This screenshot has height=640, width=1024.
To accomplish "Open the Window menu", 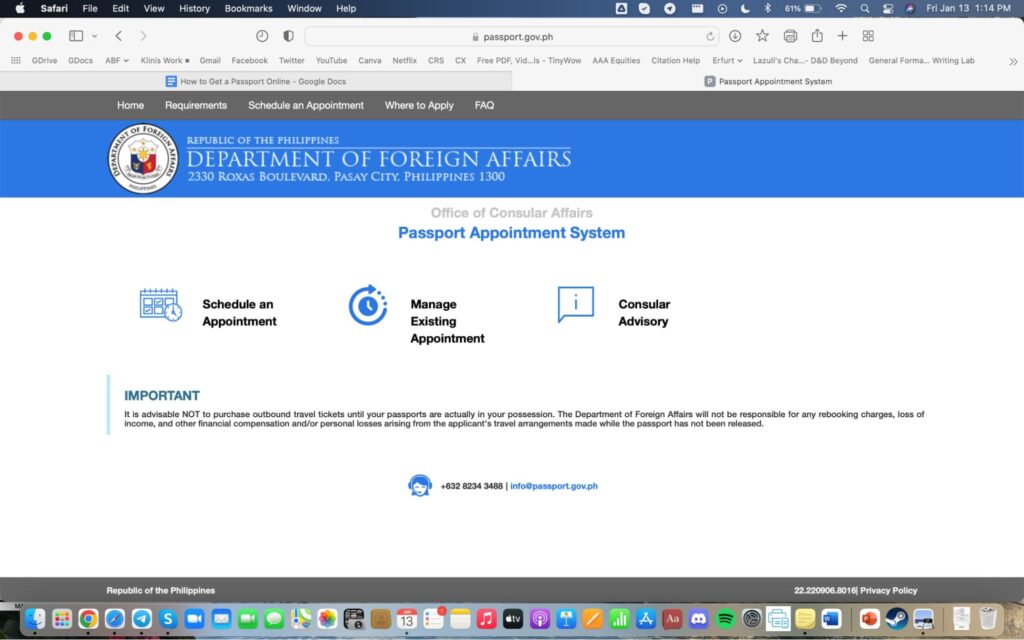I will 304,8.
